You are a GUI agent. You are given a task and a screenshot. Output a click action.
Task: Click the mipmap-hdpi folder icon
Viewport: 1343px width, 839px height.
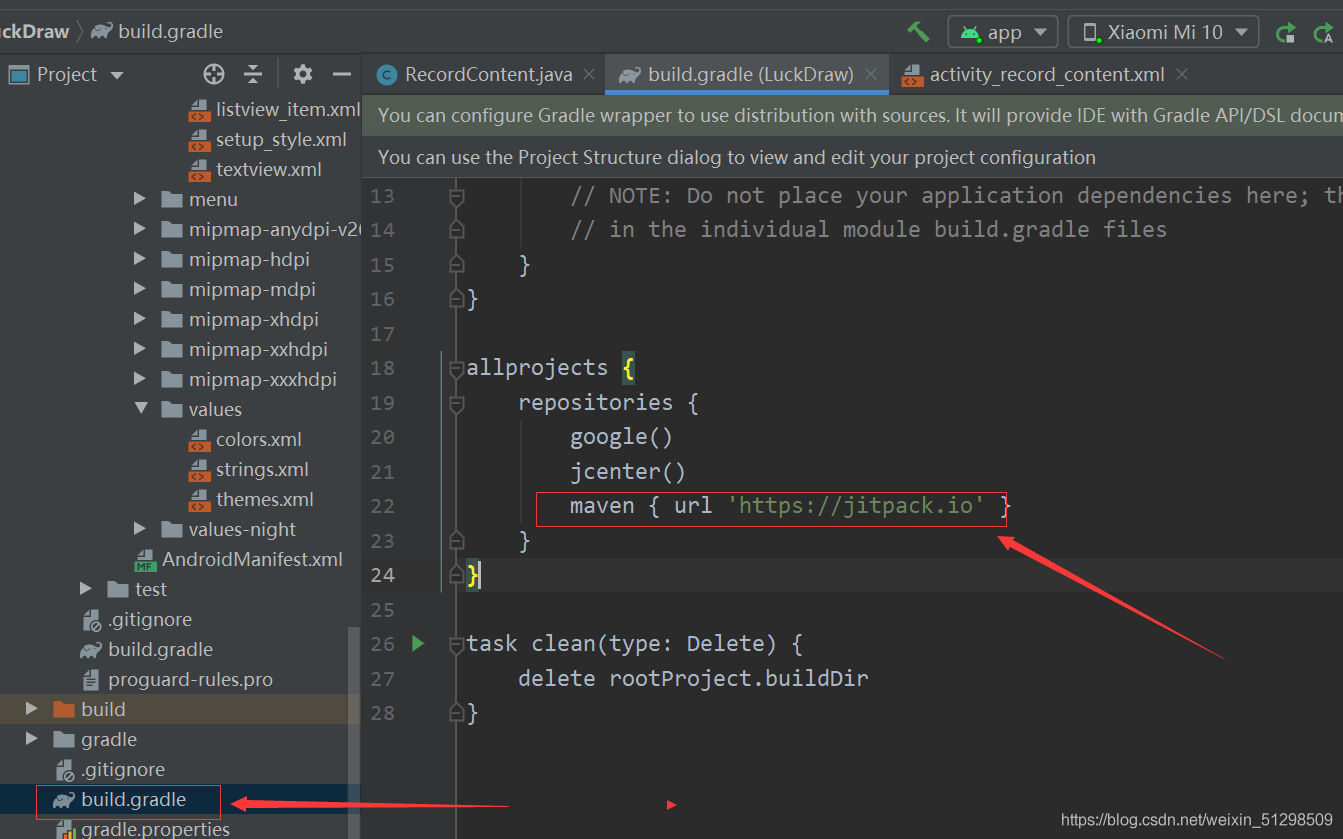[172, 260]
